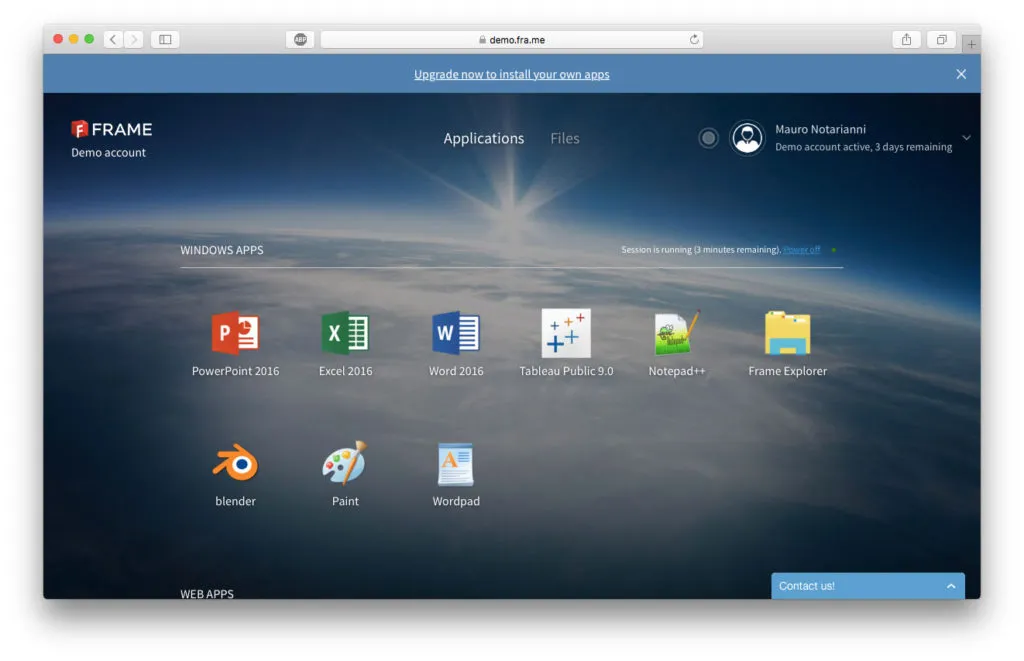The image size is (1024, 661).
Task: Open Notepad++ app icon
Action: pos(677,333)
